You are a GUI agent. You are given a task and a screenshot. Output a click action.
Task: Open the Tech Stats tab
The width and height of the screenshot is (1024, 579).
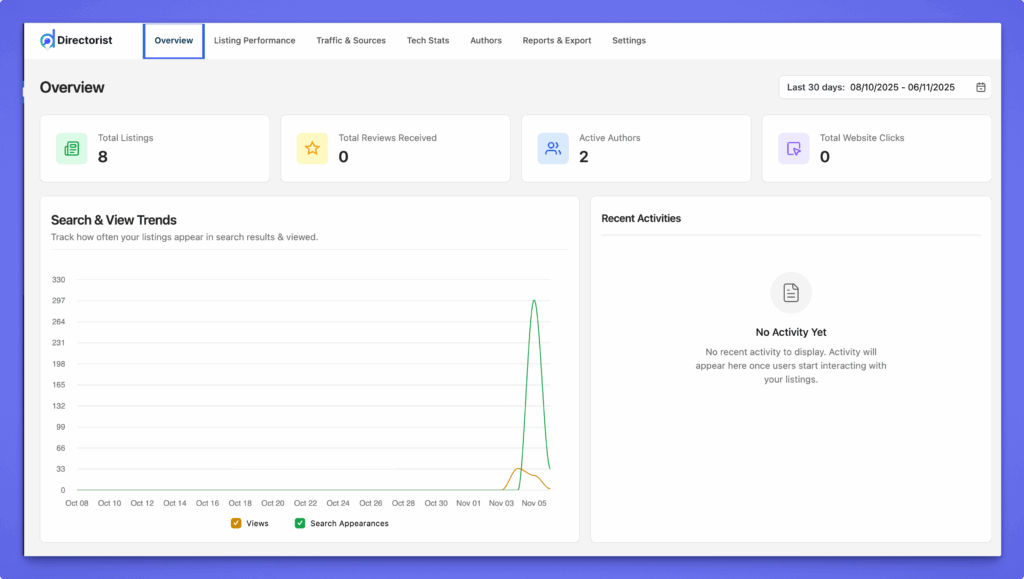pyautogui.click(x=428, y=41)
